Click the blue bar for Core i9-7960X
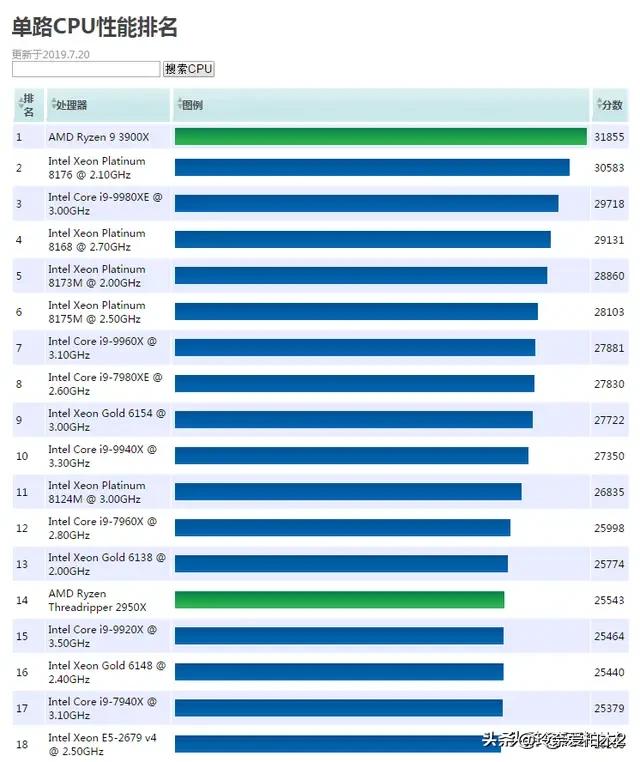Image resolution: width=640 pixels, height=762 pixels. [343, 528]
